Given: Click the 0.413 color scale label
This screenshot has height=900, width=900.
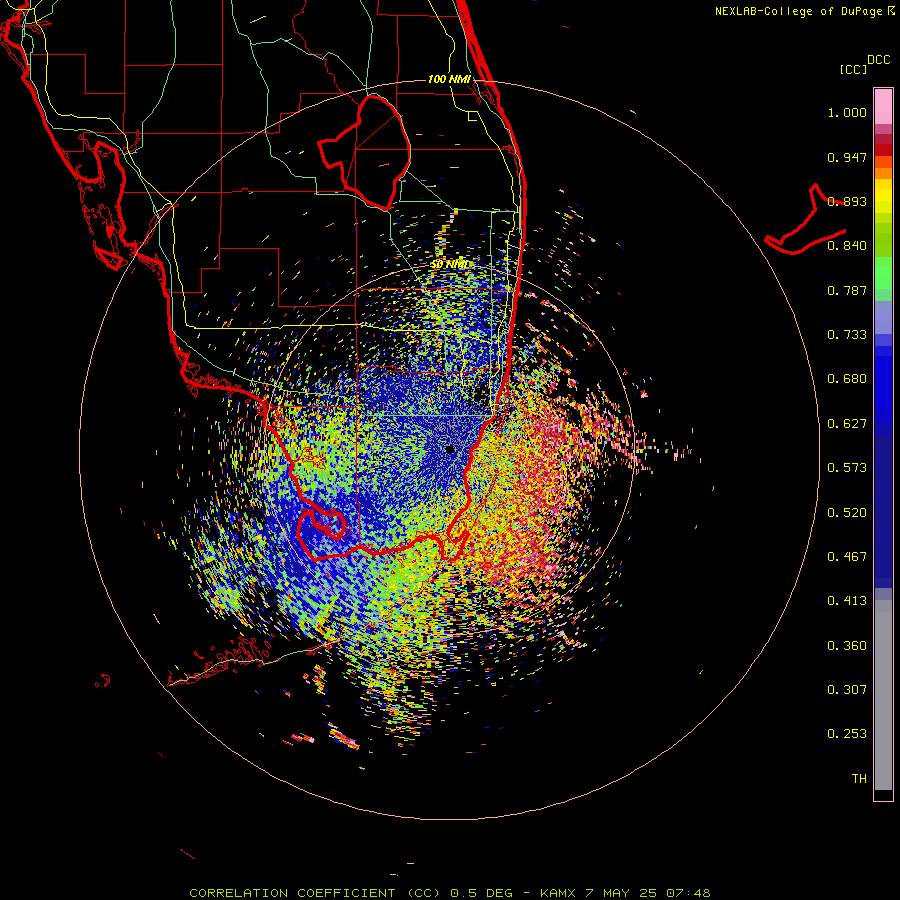Looking at the screenshot, I should click(847, 601).
